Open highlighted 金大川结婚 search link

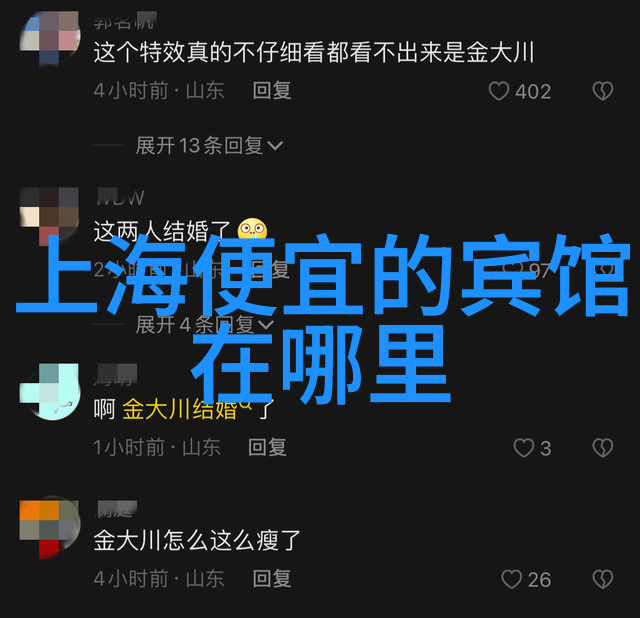tap(180, 409)
